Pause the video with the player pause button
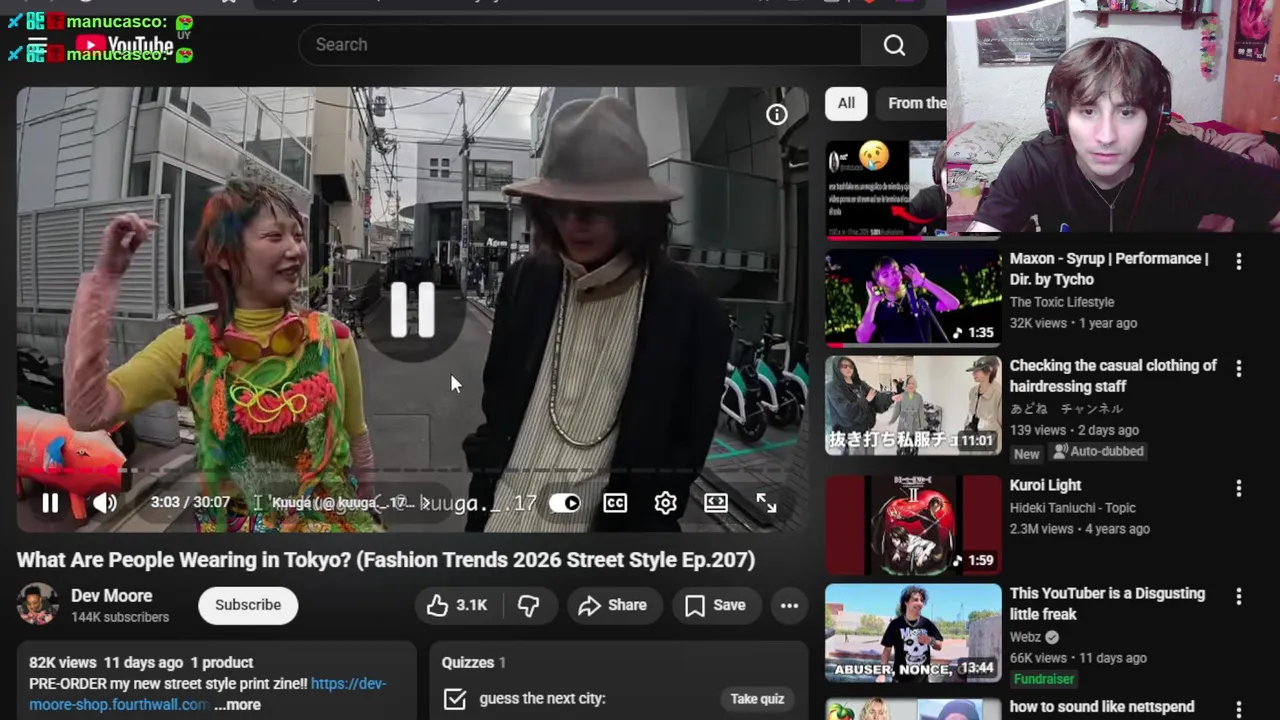The width and height of the screenshot is (1280, 720). pyautogui.click(x=50, y=503)
